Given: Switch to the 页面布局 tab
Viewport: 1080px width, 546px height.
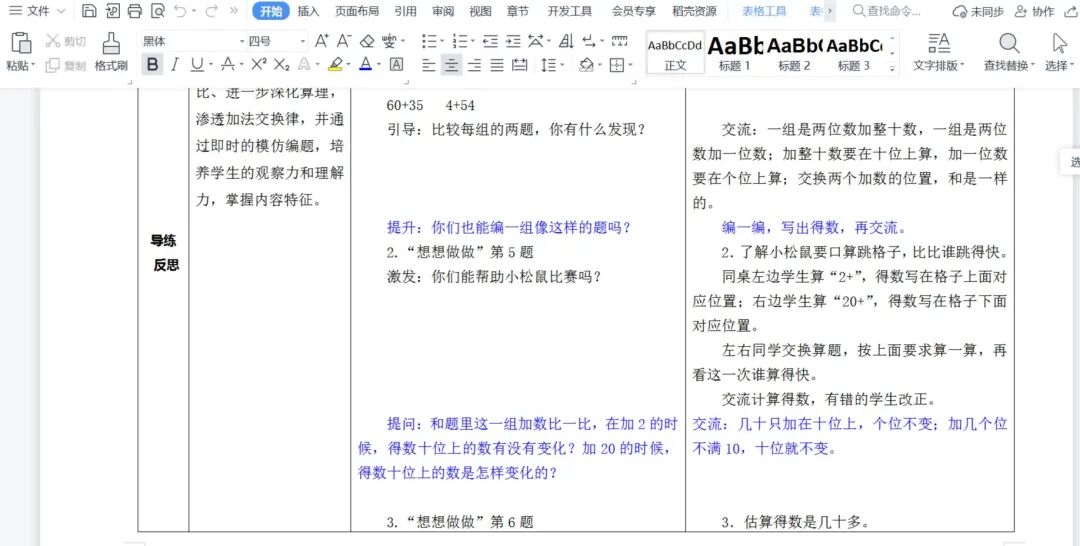Looking at the screenshot, I should tap(357, 11).
